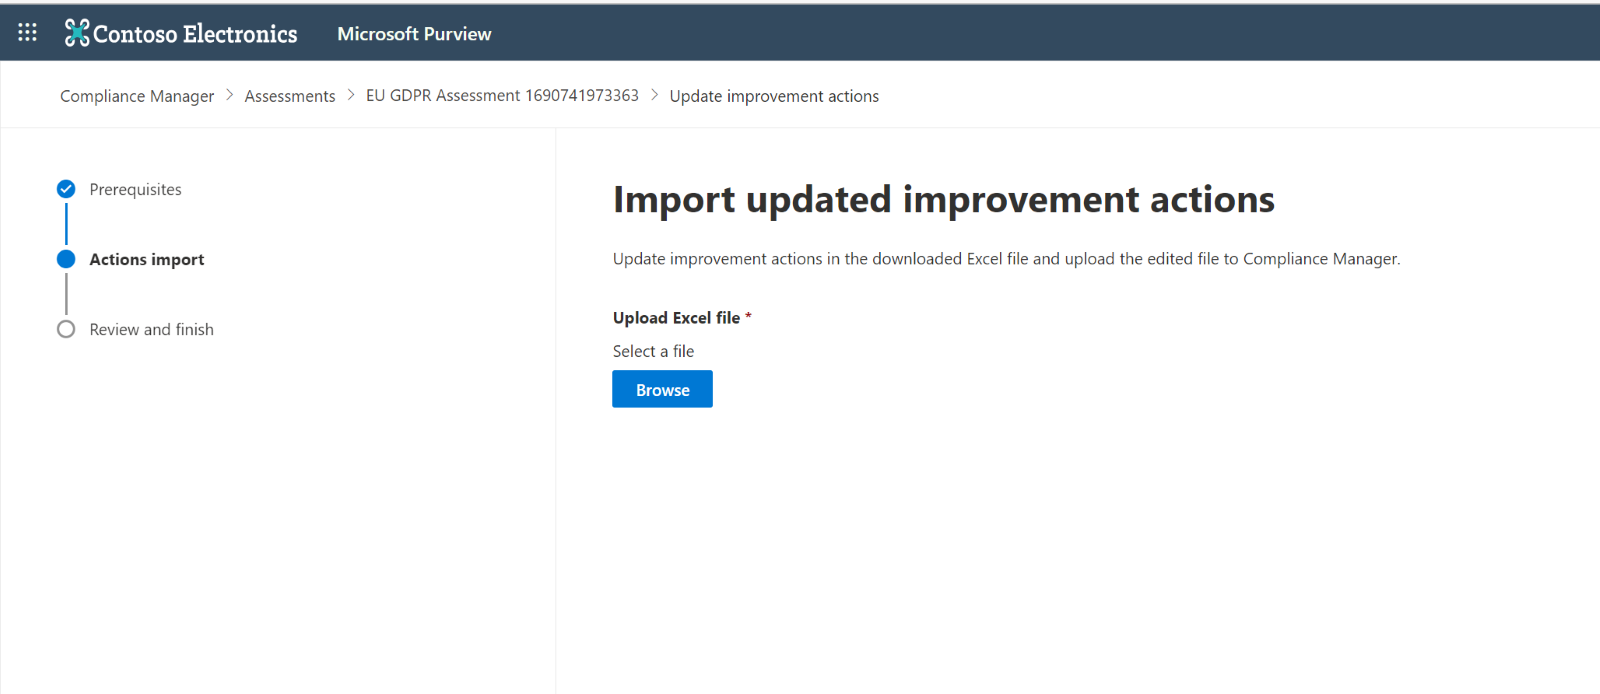Click the description about uploading edited Excel file
This screenshot has height=694, width=1600.
coord(1006,259)
